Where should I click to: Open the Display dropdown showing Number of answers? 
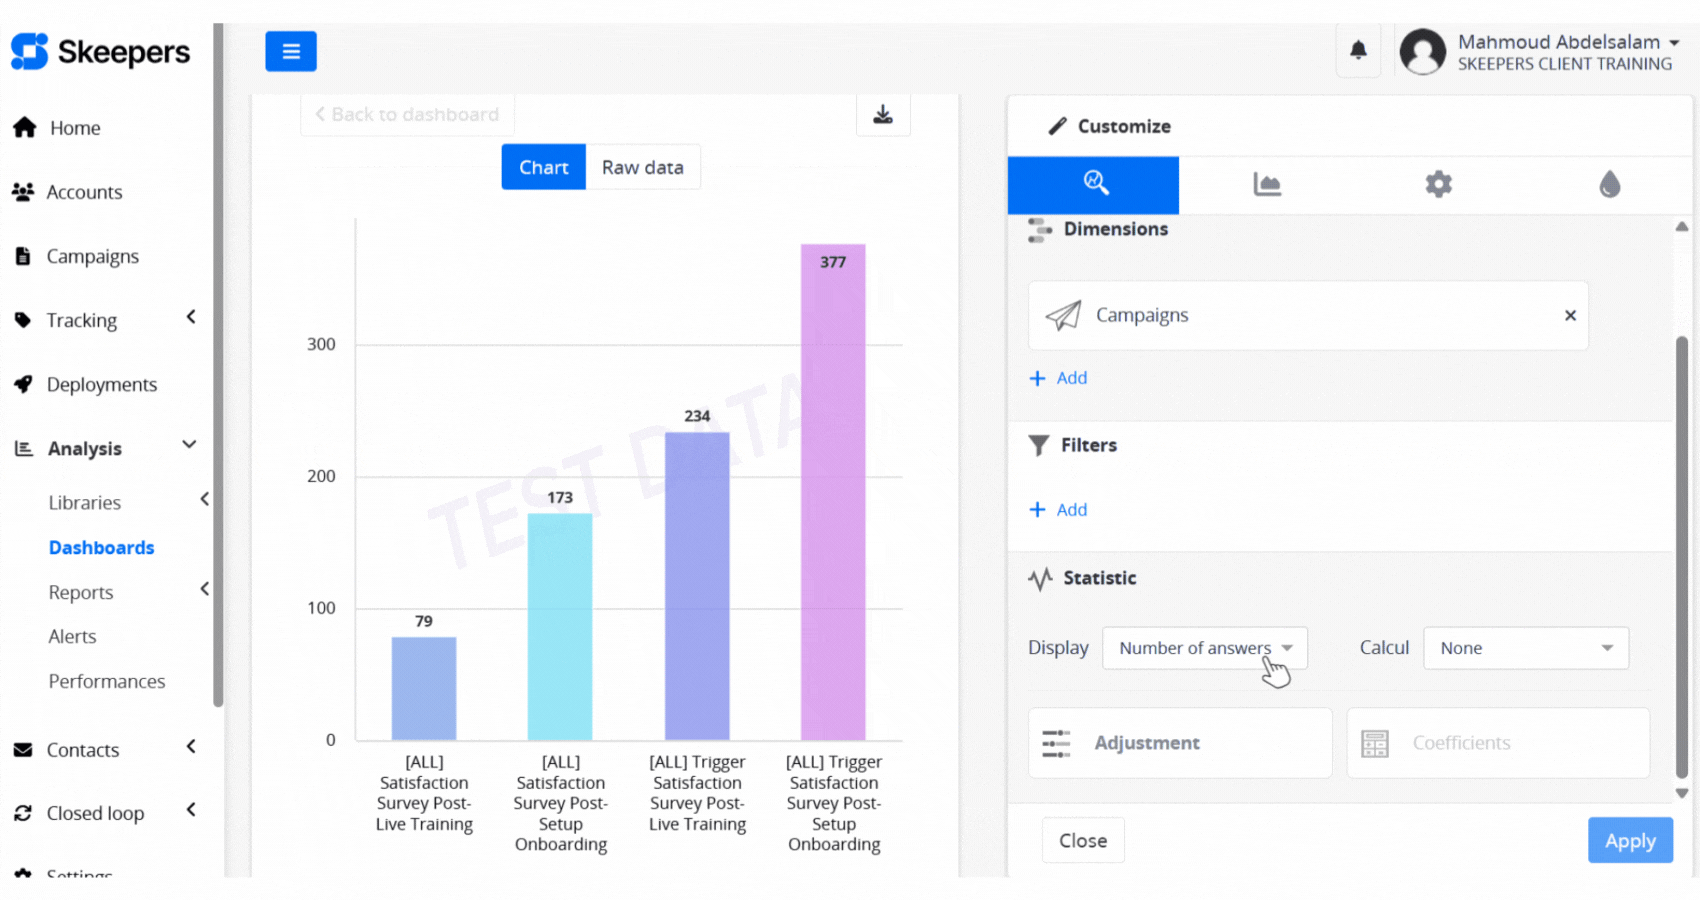[1204, 648]
